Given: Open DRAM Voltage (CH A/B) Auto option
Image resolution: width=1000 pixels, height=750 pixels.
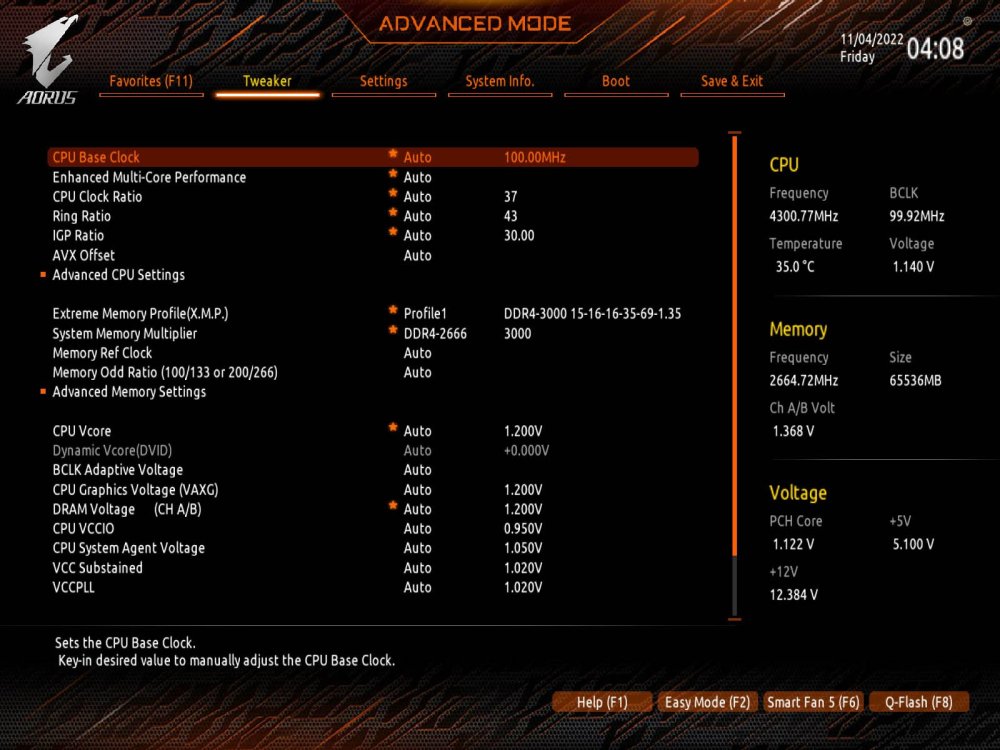Looking at the screenshot, I should point(418,510).
